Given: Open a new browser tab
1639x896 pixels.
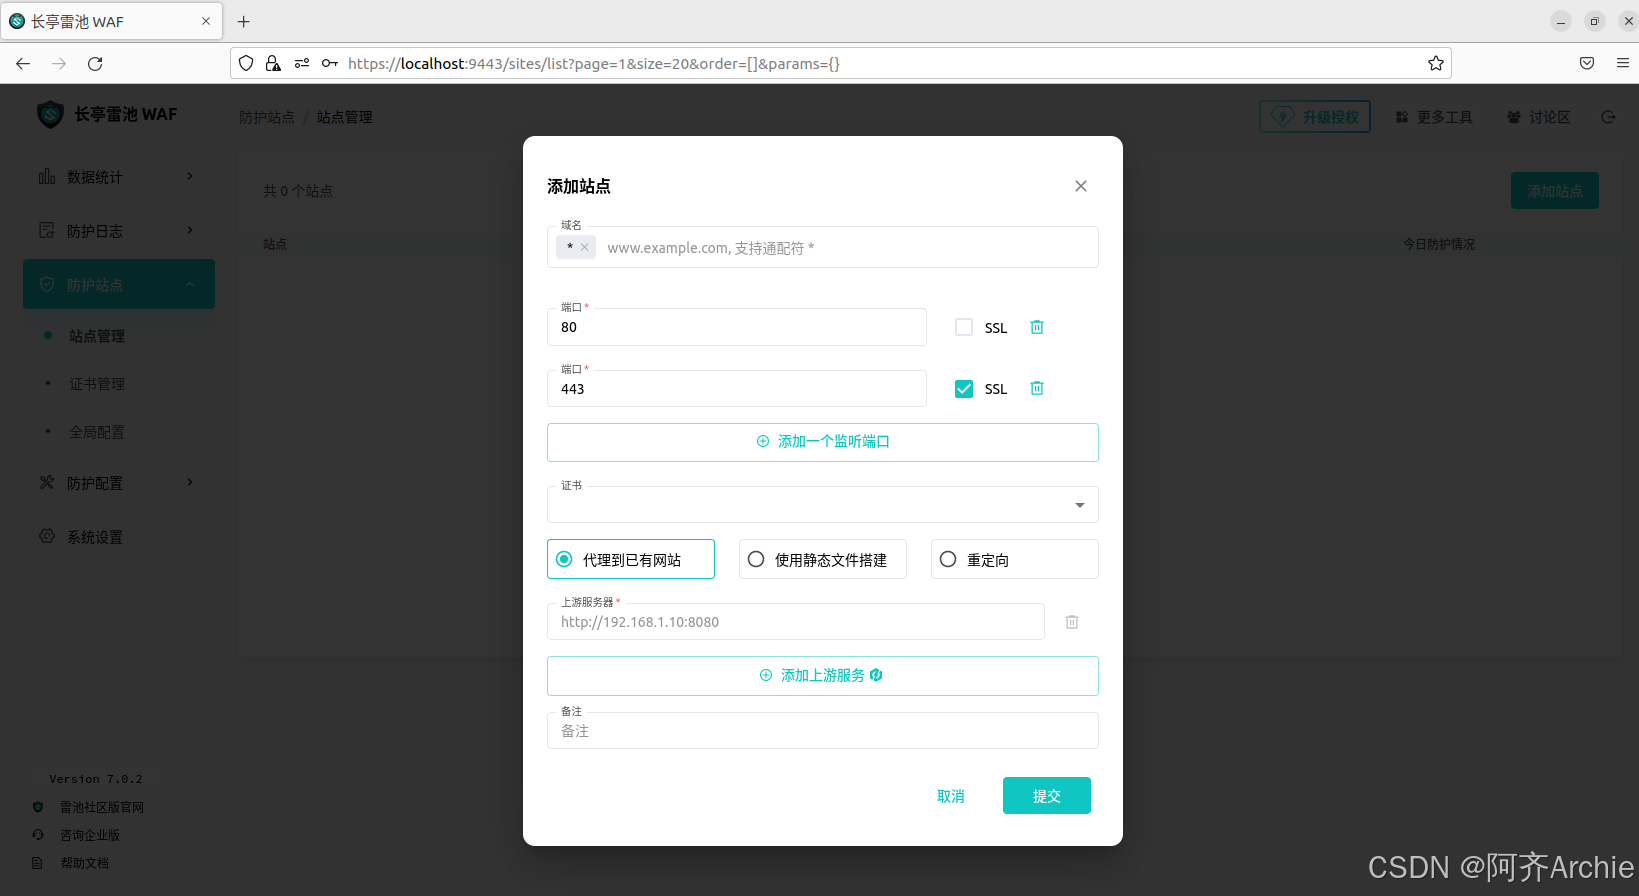Looking at the screenshot, I should click(243, 21).
